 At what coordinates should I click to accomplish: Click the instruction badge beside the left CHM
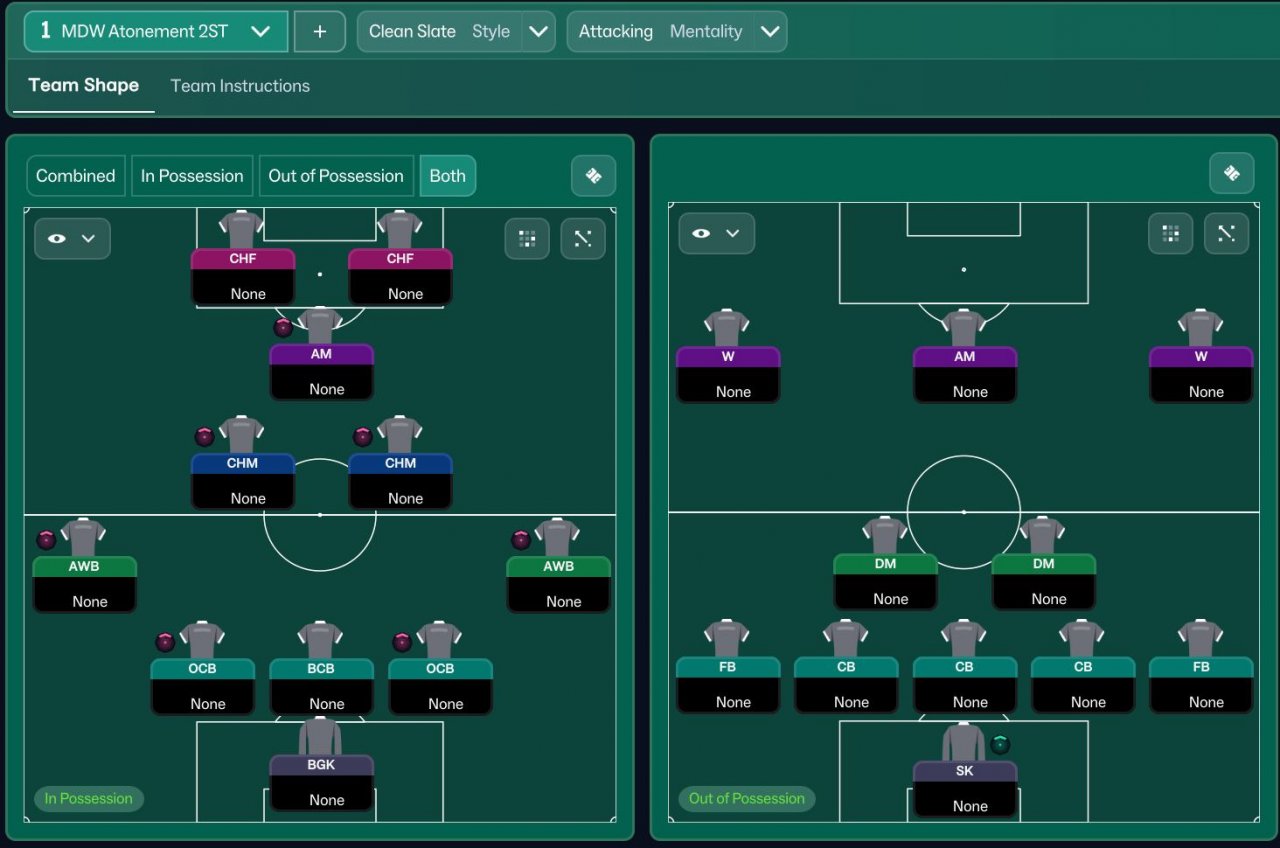tap(204, 436)
